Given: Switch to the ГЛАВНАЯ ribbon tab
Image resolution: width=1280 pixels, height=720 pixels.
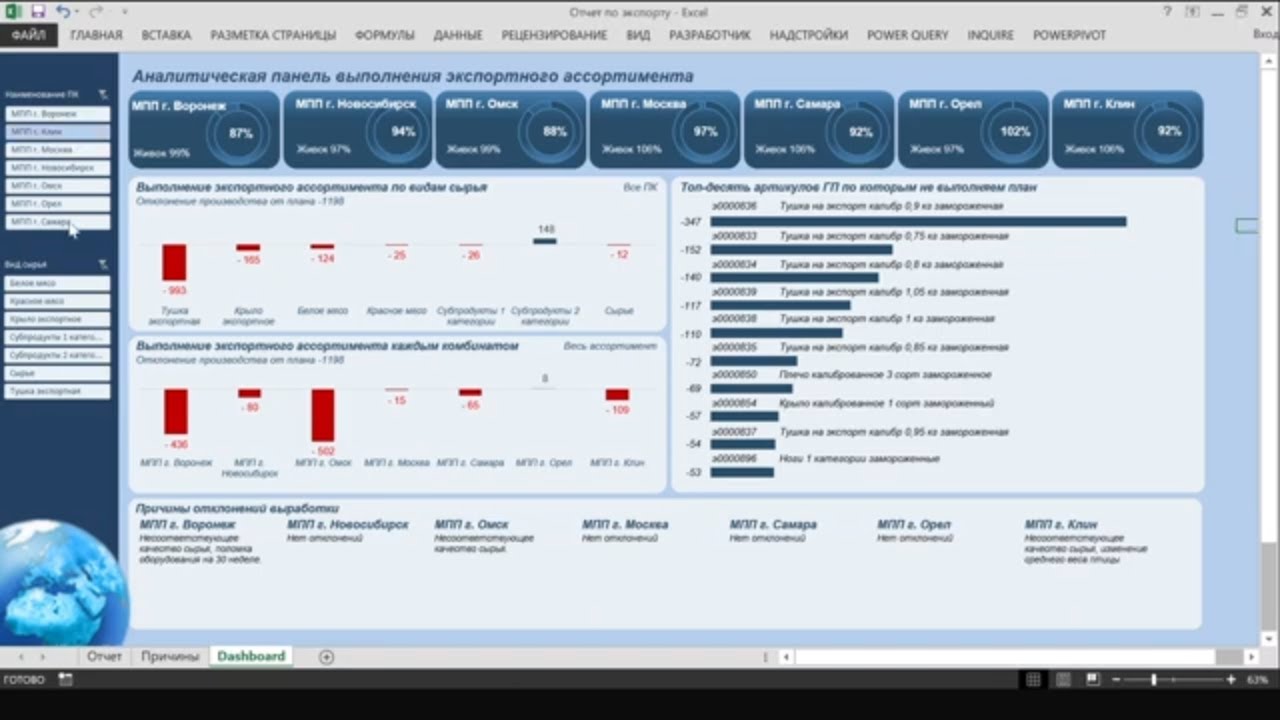Looking at the screenshot, I should tap(96, 35).
